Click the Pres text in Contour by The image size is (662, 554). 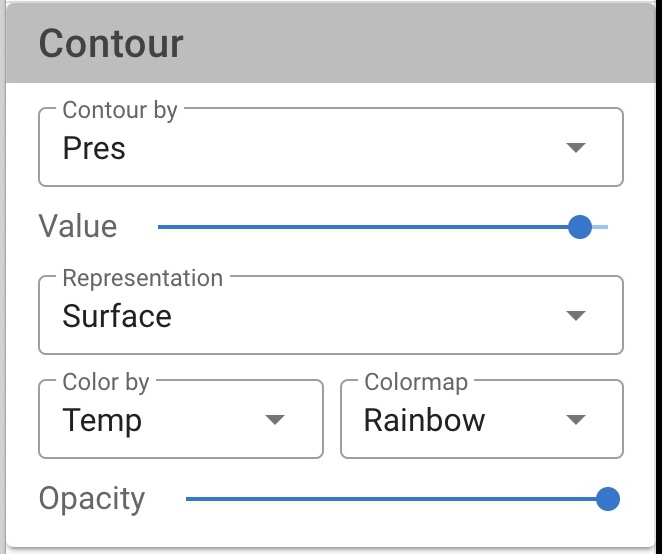[x=94, y=149]
